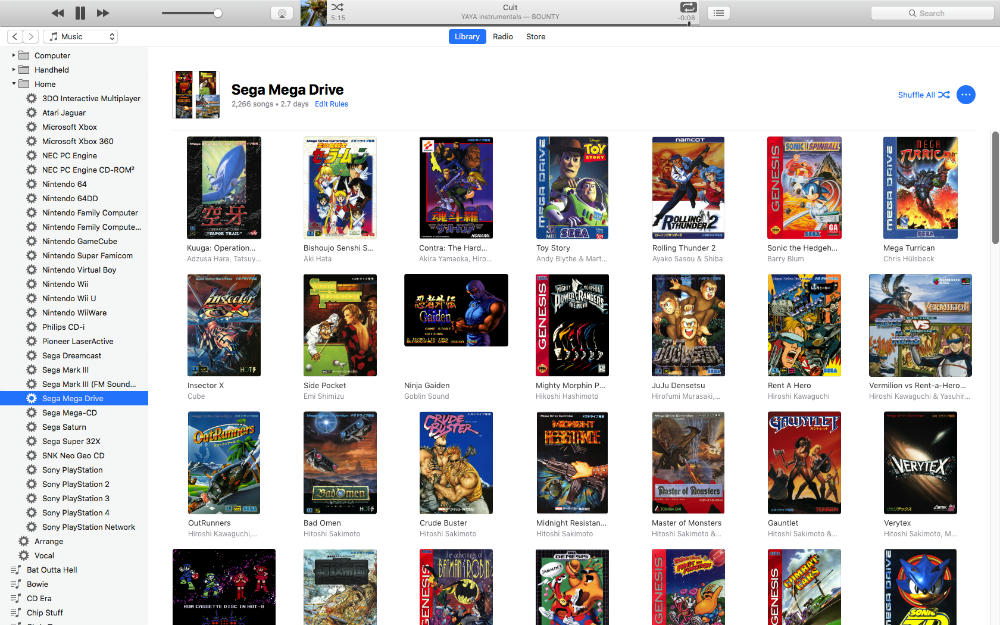Toggle repeat in the now playing display
1000x625 pixels.
(x=688, y=7)
